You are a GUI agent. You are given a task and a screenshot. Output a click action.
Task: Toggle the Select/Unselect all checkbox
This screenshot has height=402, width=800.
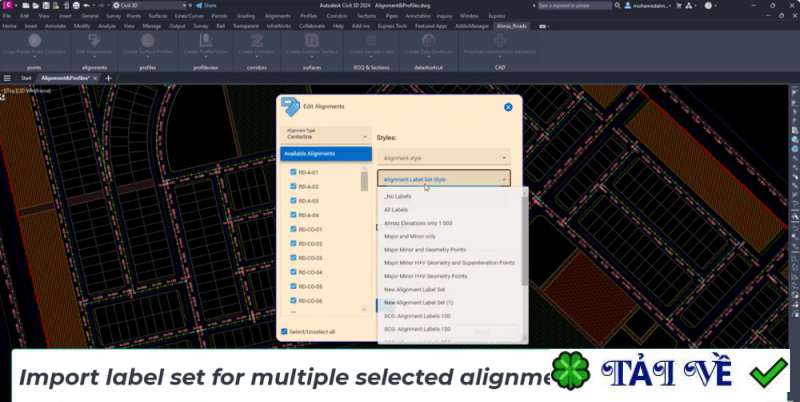[x=284, y=331]
